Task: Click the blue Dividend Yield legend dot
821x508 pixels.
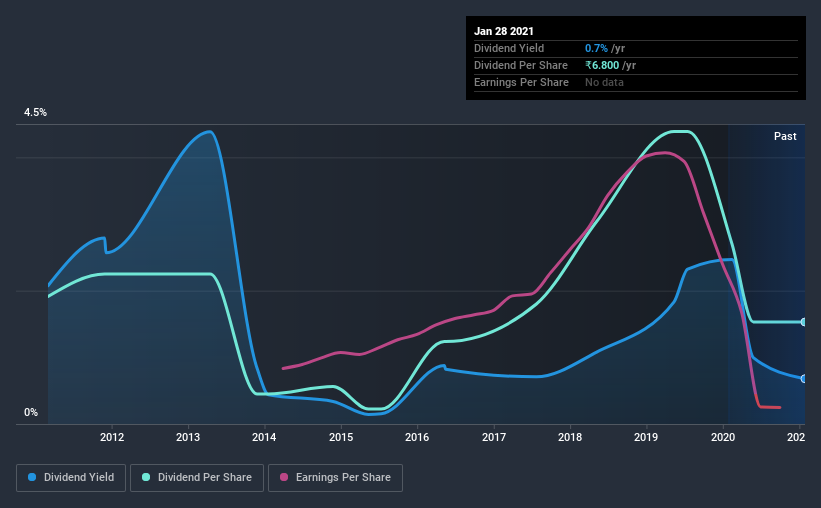Action: point(32,477)
